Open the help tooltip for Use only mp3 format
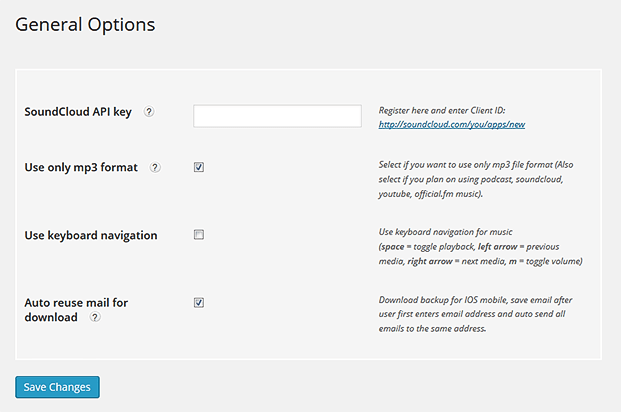621x412 pixels. 155,168
